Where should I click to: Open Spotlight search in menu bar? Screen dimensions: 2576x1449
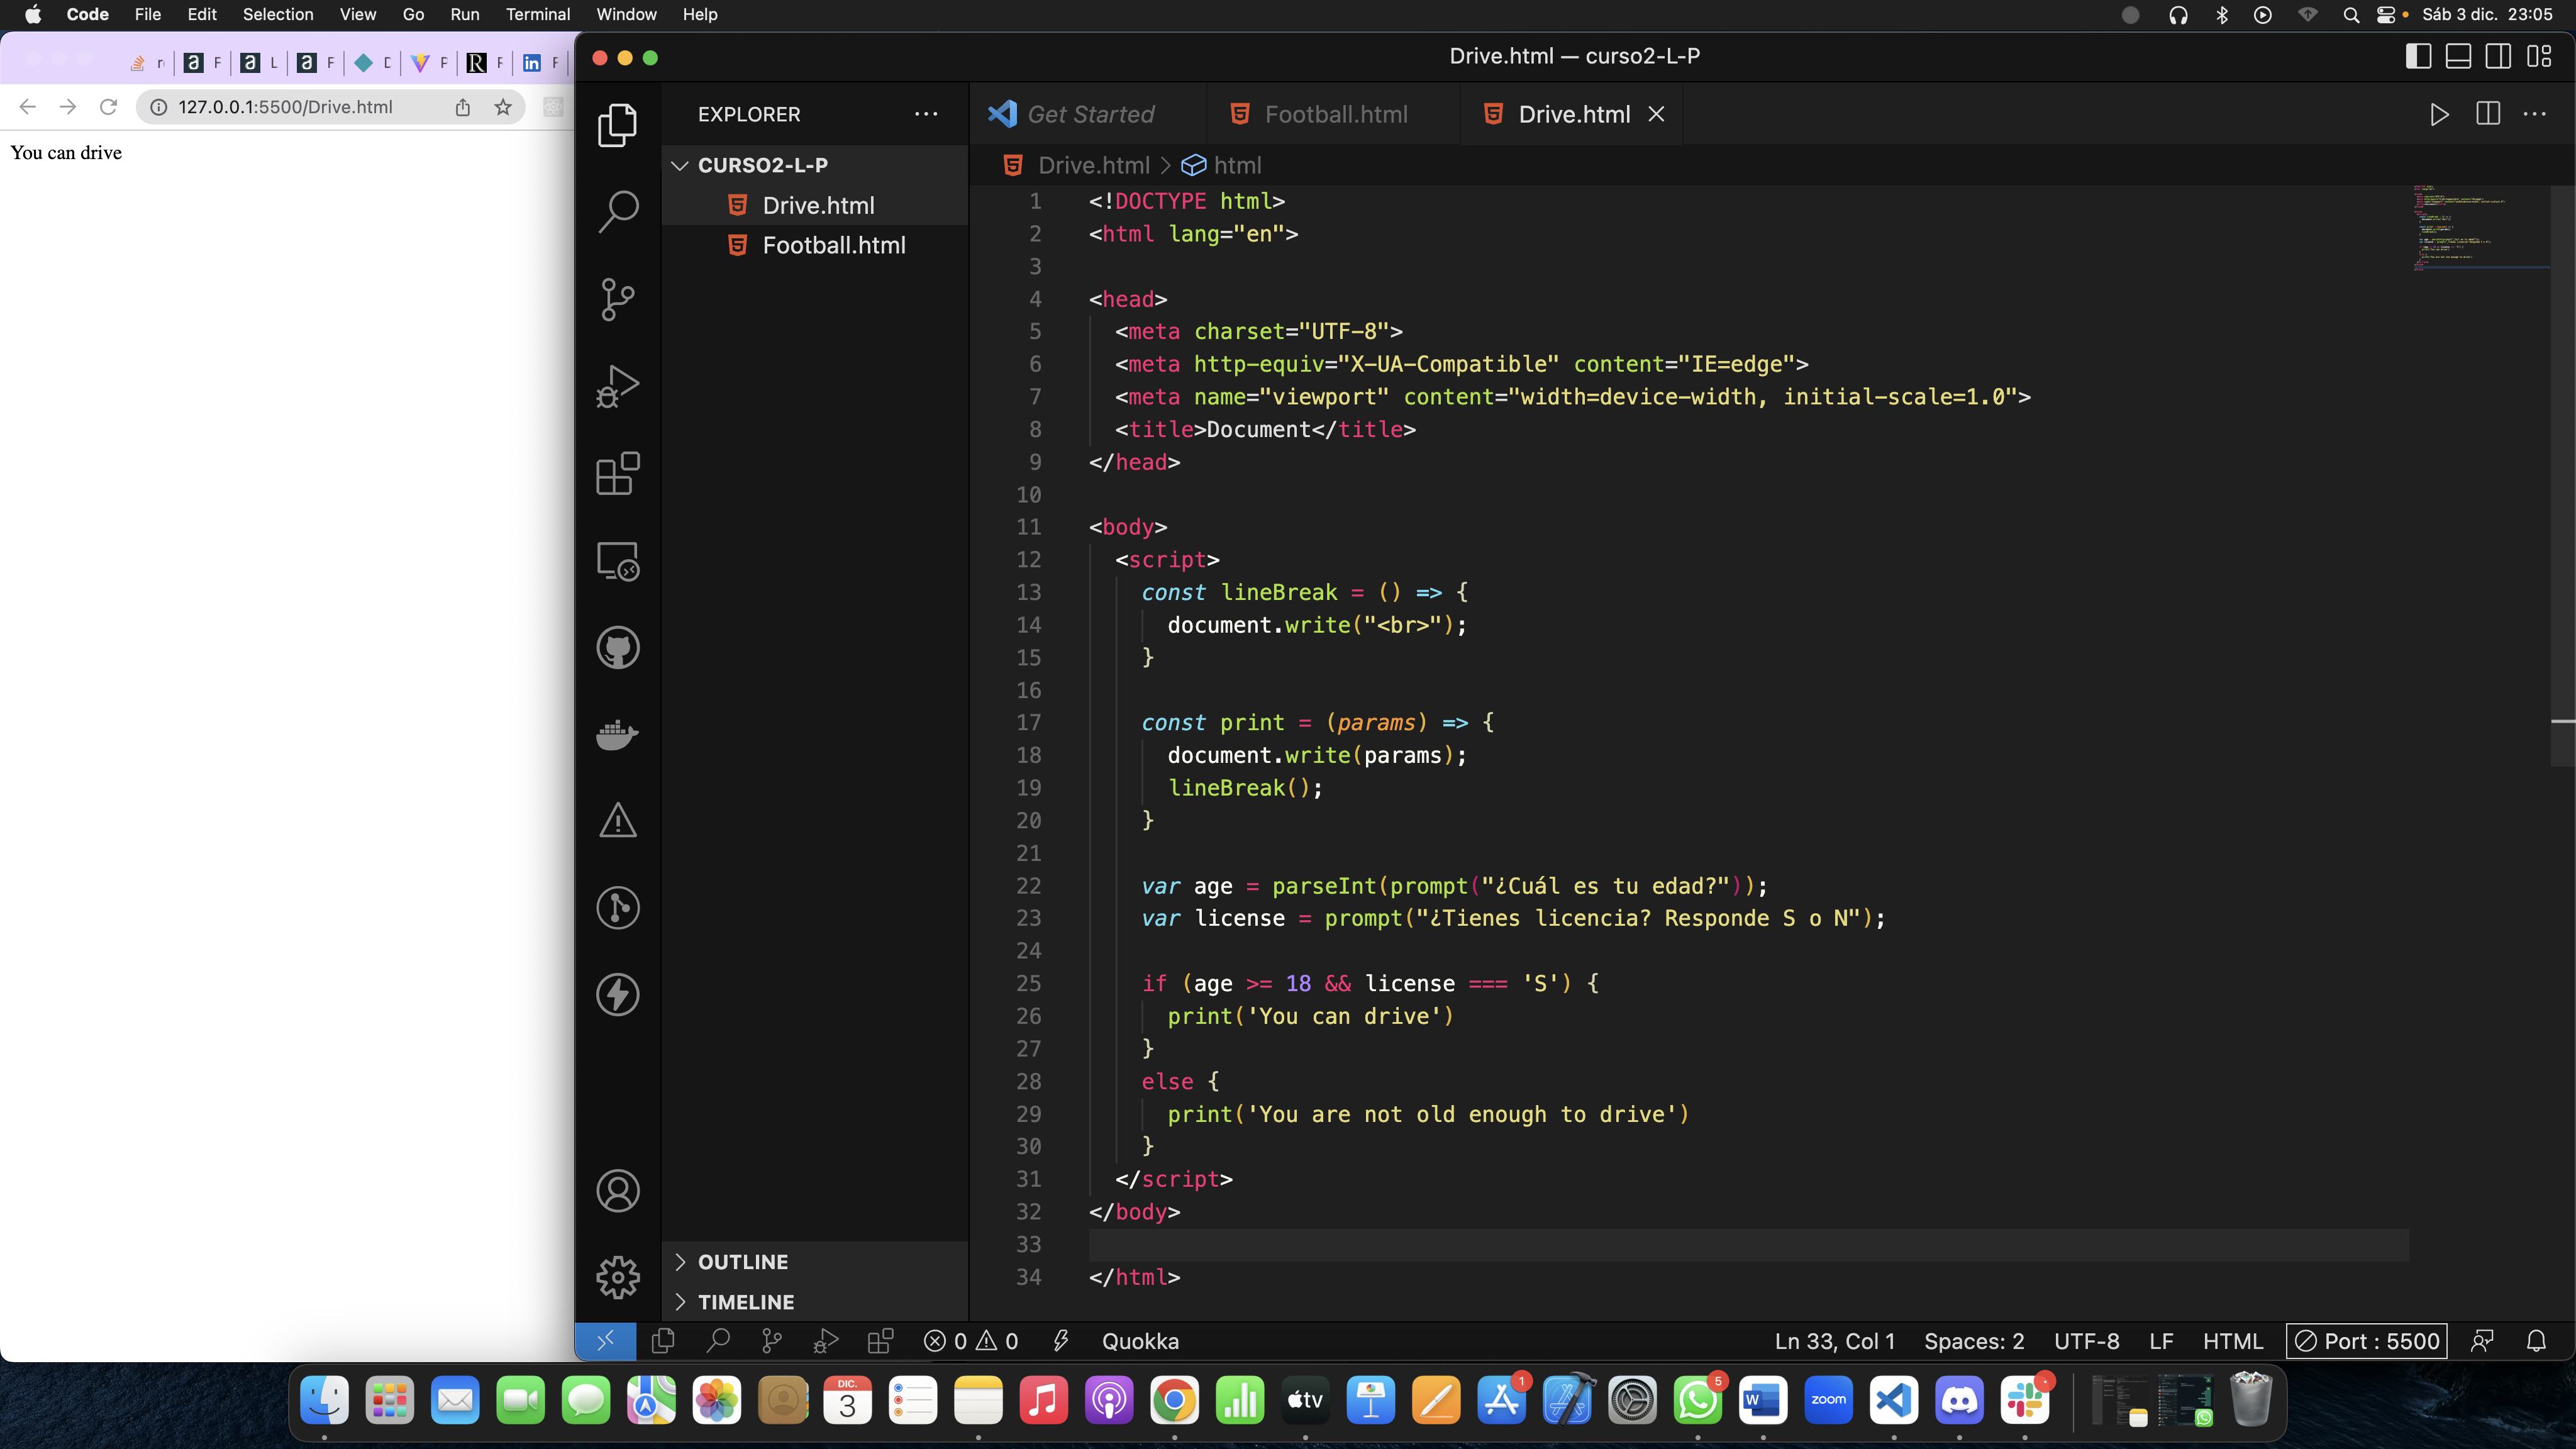[x=2351, y=14]
